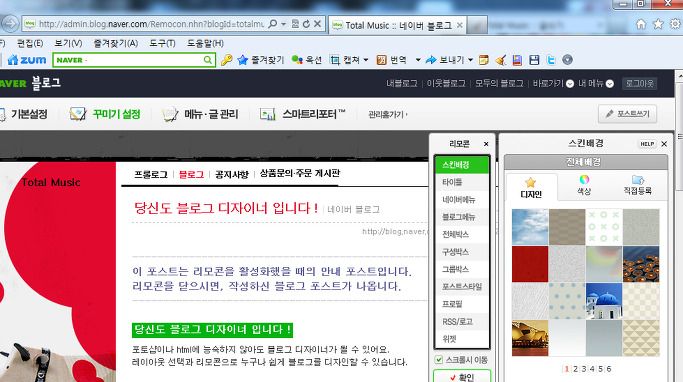Screen dimensions: 683x382
Task: Go to page 2 of background designs
Action: tap(575, 369)
